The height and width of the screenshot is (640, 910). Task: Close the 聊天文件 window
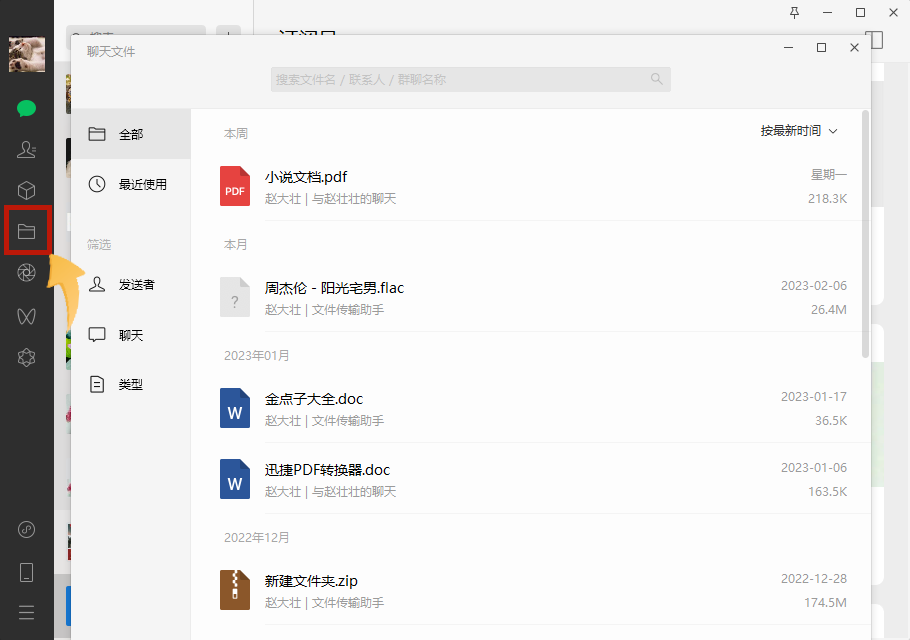pyautogui.click(x=854, y=48)
